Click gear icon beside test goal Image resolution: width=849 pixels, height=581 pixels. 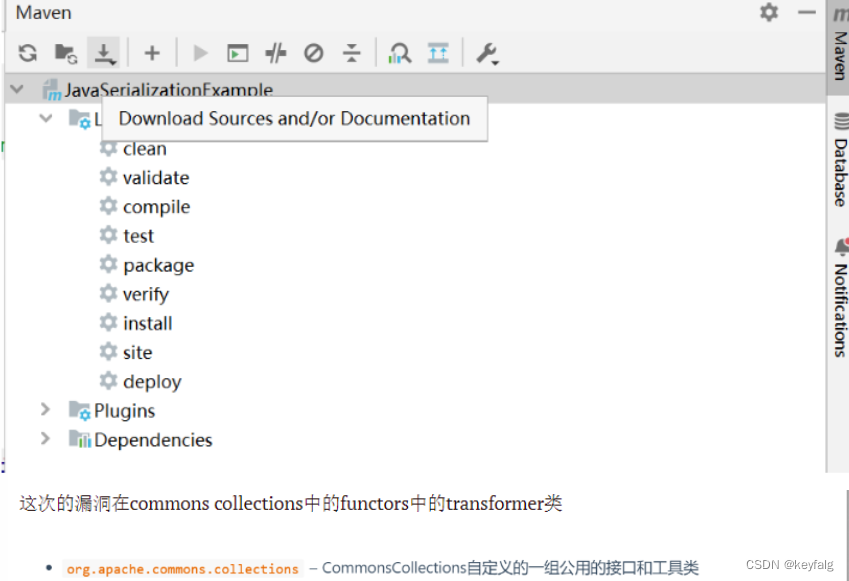(108, 235)
